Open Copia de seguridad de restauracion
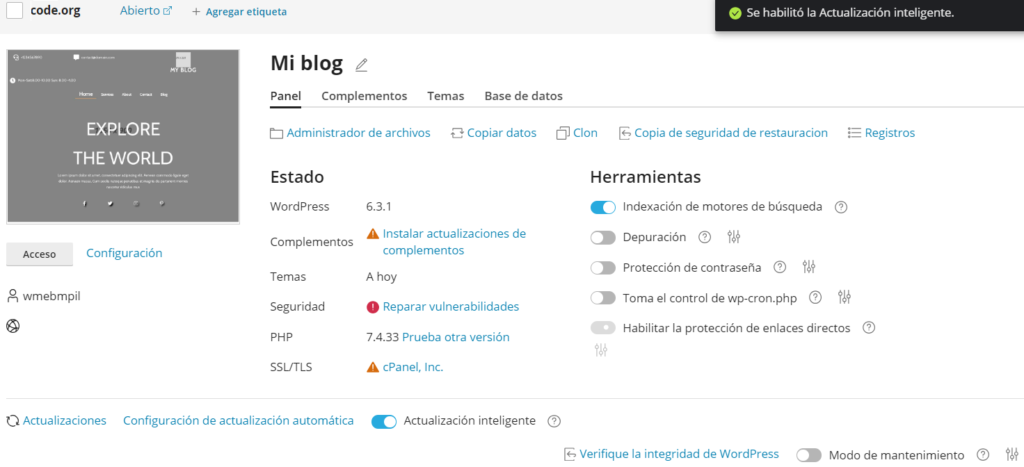1024x467 pixels. click(723, 133)
